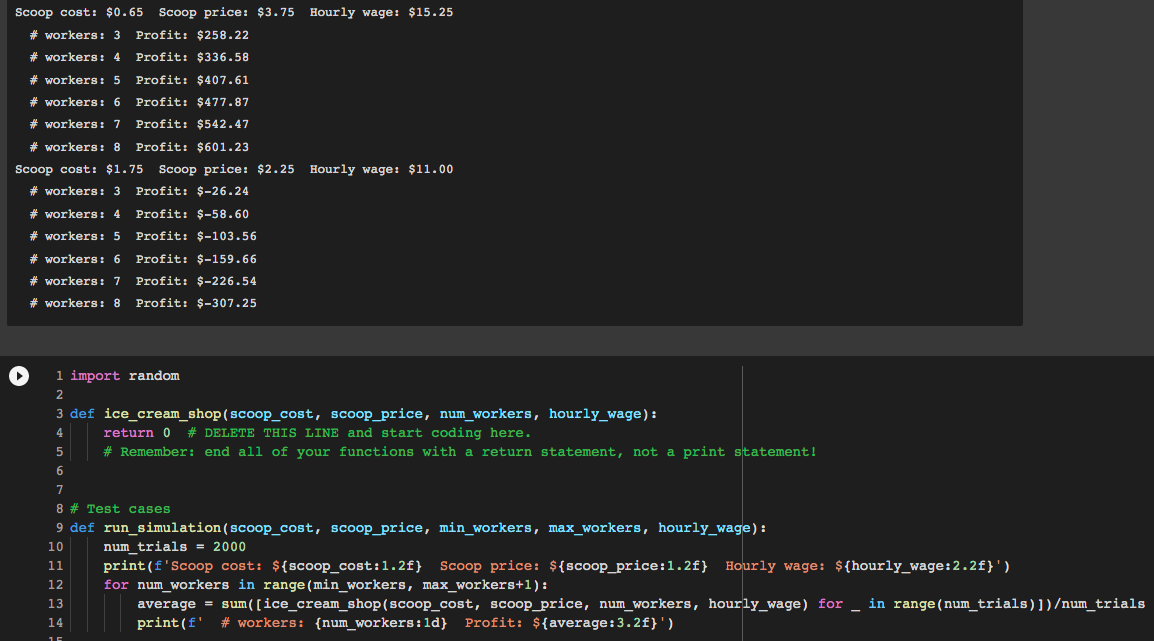Click line number 6 blank line

click(x=60, y=471)
